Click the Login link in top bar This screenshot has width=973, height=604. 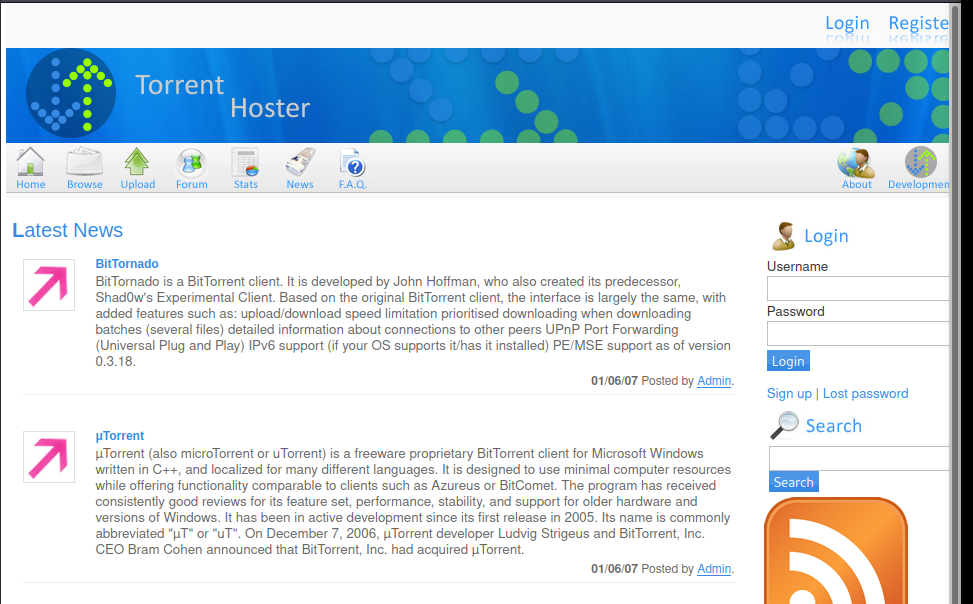pyautogui.click(x=847, y=23)
